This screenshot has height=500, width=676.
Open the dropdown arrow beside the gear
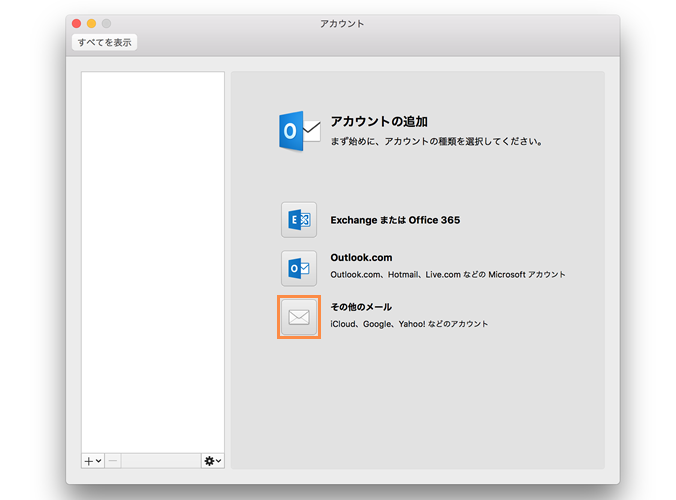[219, 461]
